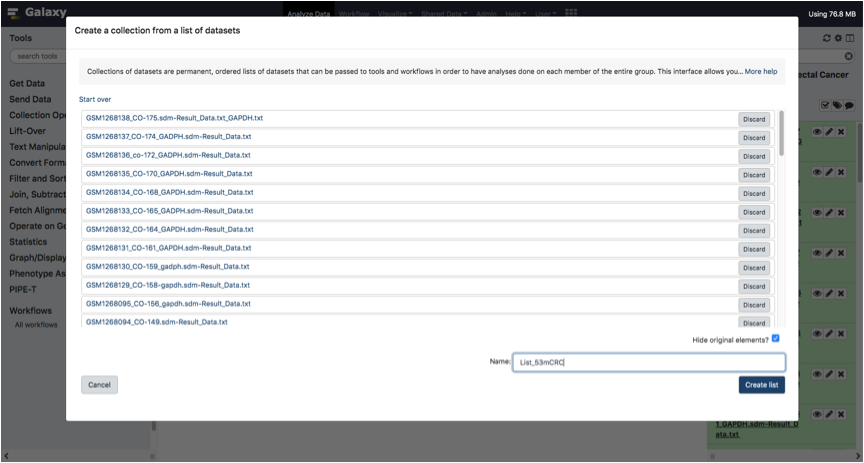Viewport: 864px width, 463px height.
Task: Discard the GSM1268136_co-172_GADPH dataset
Action: 754,157
